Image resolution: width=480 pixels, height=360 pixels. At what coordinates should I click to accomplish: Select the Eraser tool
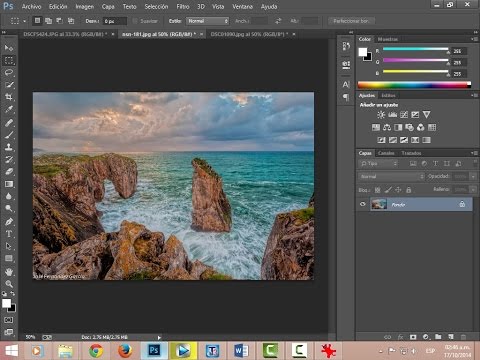pos(9,172)
